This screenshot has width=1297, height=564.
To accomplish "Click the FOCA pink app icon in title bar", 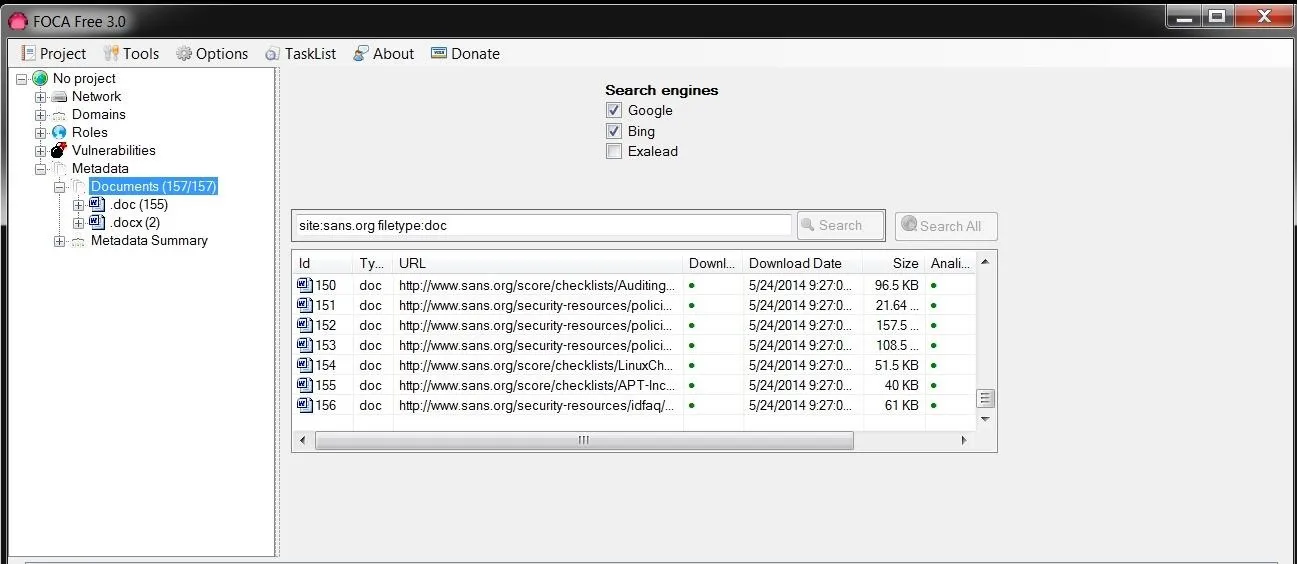I will click(x=17, y=20).
